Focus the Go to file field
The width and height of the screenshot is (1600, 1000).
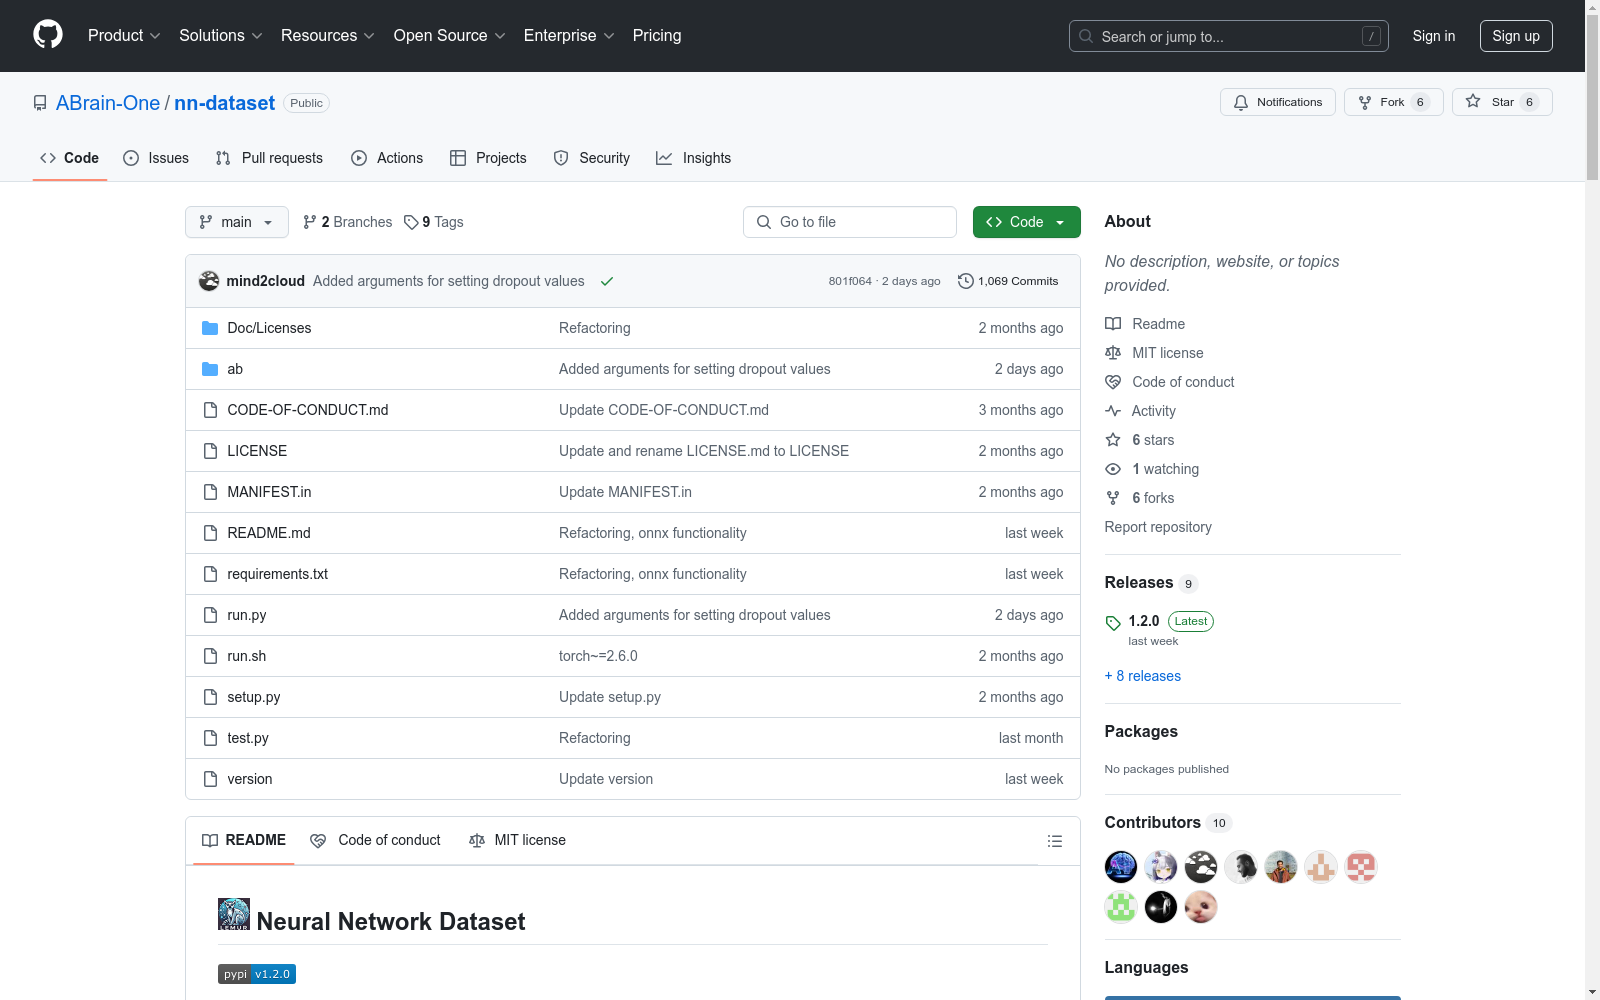point(850,222)
